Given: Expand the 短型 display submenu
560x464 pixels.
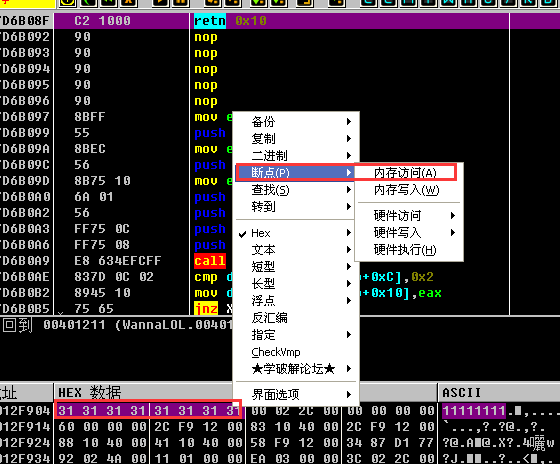Looking at the screenshot, I should (296, 267).
